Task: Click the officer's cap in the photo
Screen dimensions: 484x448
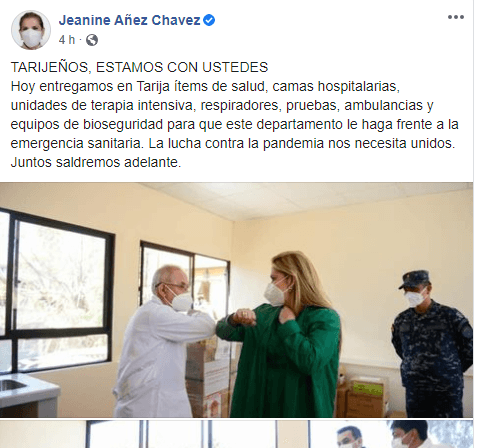Action: [415, 279]
